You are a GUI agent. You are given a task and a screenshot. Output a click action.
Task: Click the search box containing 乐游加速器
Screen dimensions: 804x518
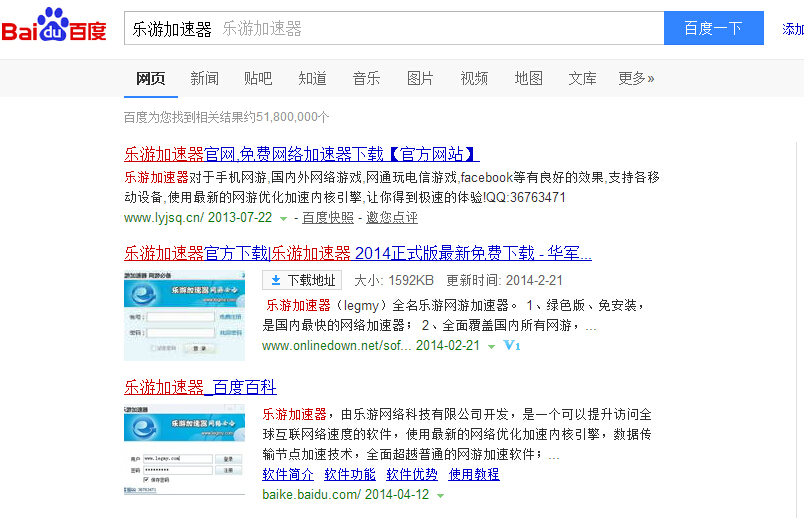pos(394,28)
